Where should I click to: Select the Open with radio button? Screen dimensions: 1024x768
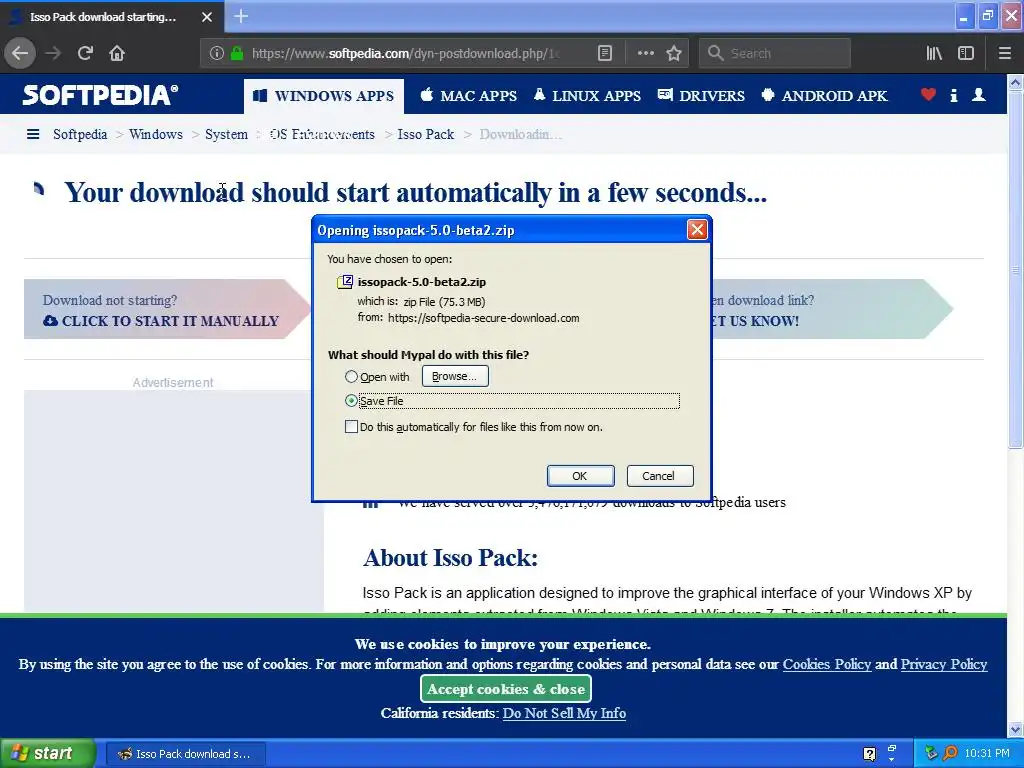351,377
